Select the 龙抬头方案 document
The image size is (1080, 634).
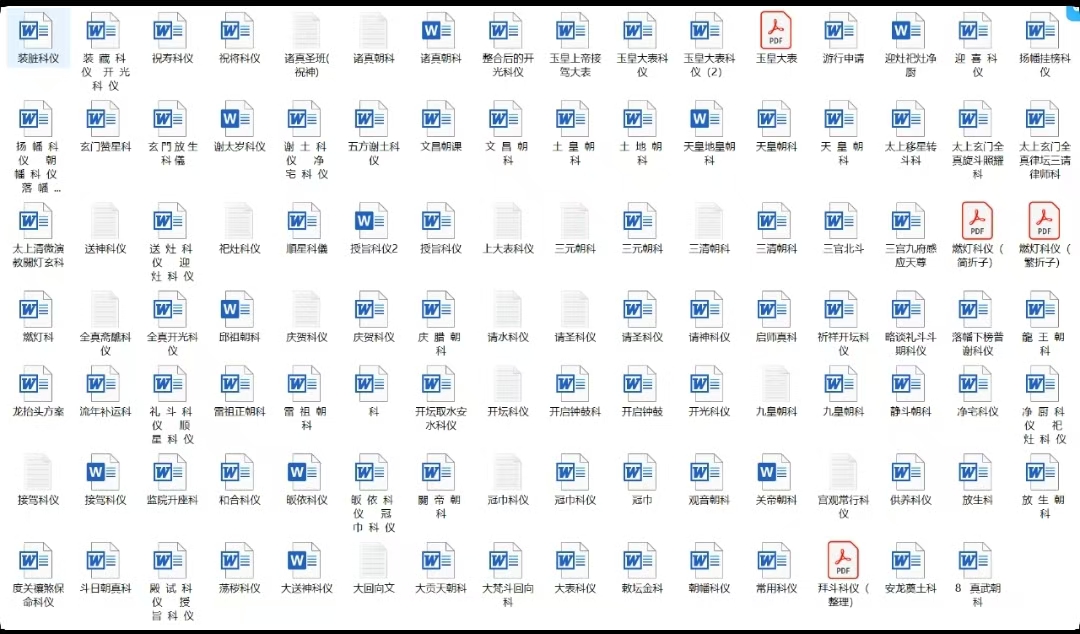click(x=38, y=385)
